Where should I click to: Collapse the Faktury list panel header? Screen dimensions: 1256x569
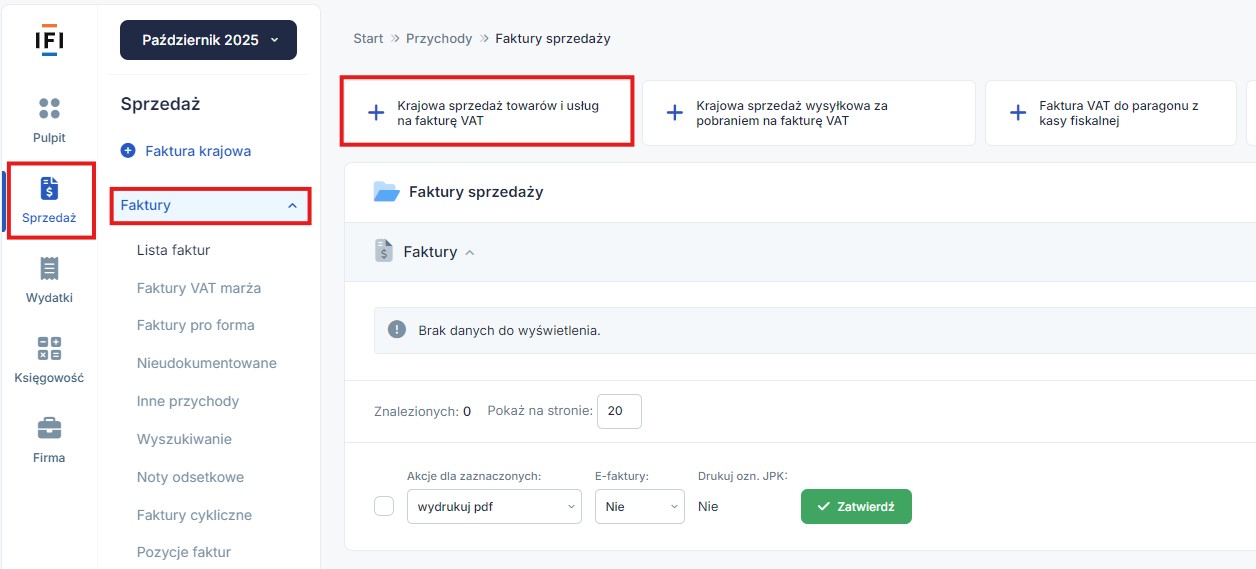pyautogui.click(x=470, y=252)
